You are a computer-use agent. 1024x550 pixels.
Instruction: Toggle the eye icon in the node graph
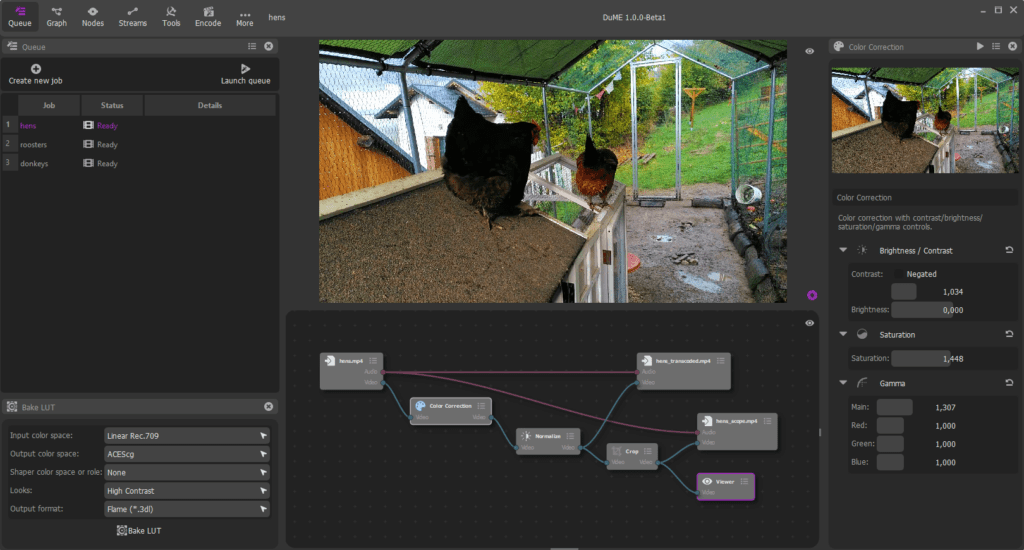coord(810,323)
